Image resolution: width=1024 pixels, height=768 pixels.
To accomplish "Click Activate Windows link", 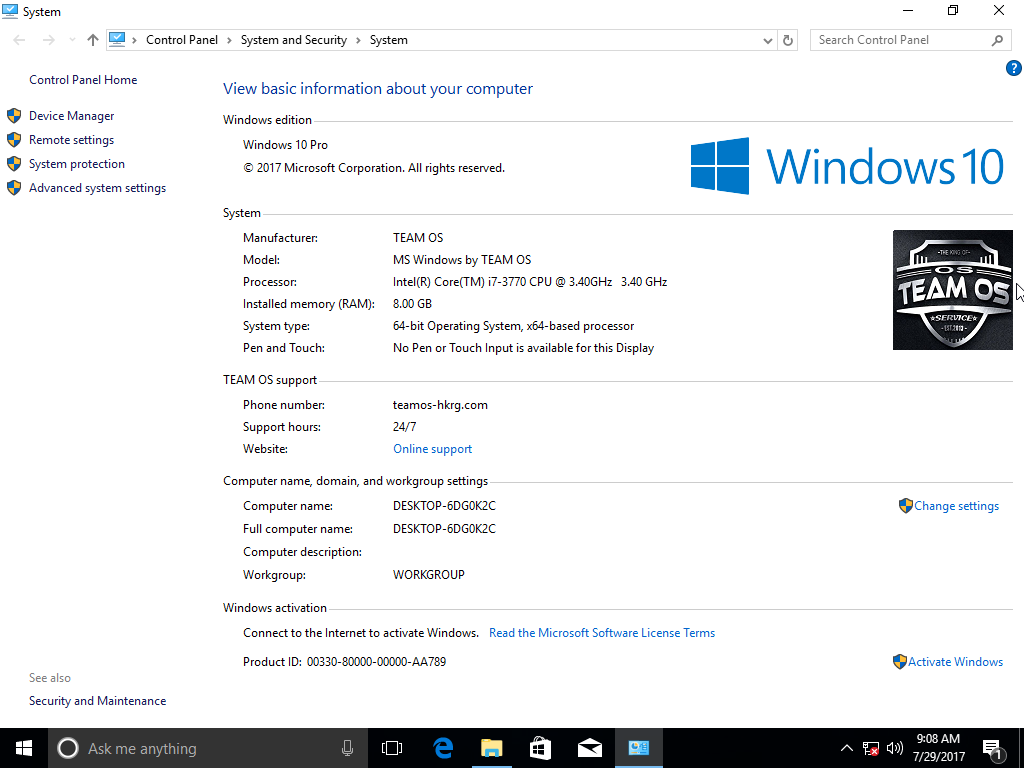I will point(955,662).
